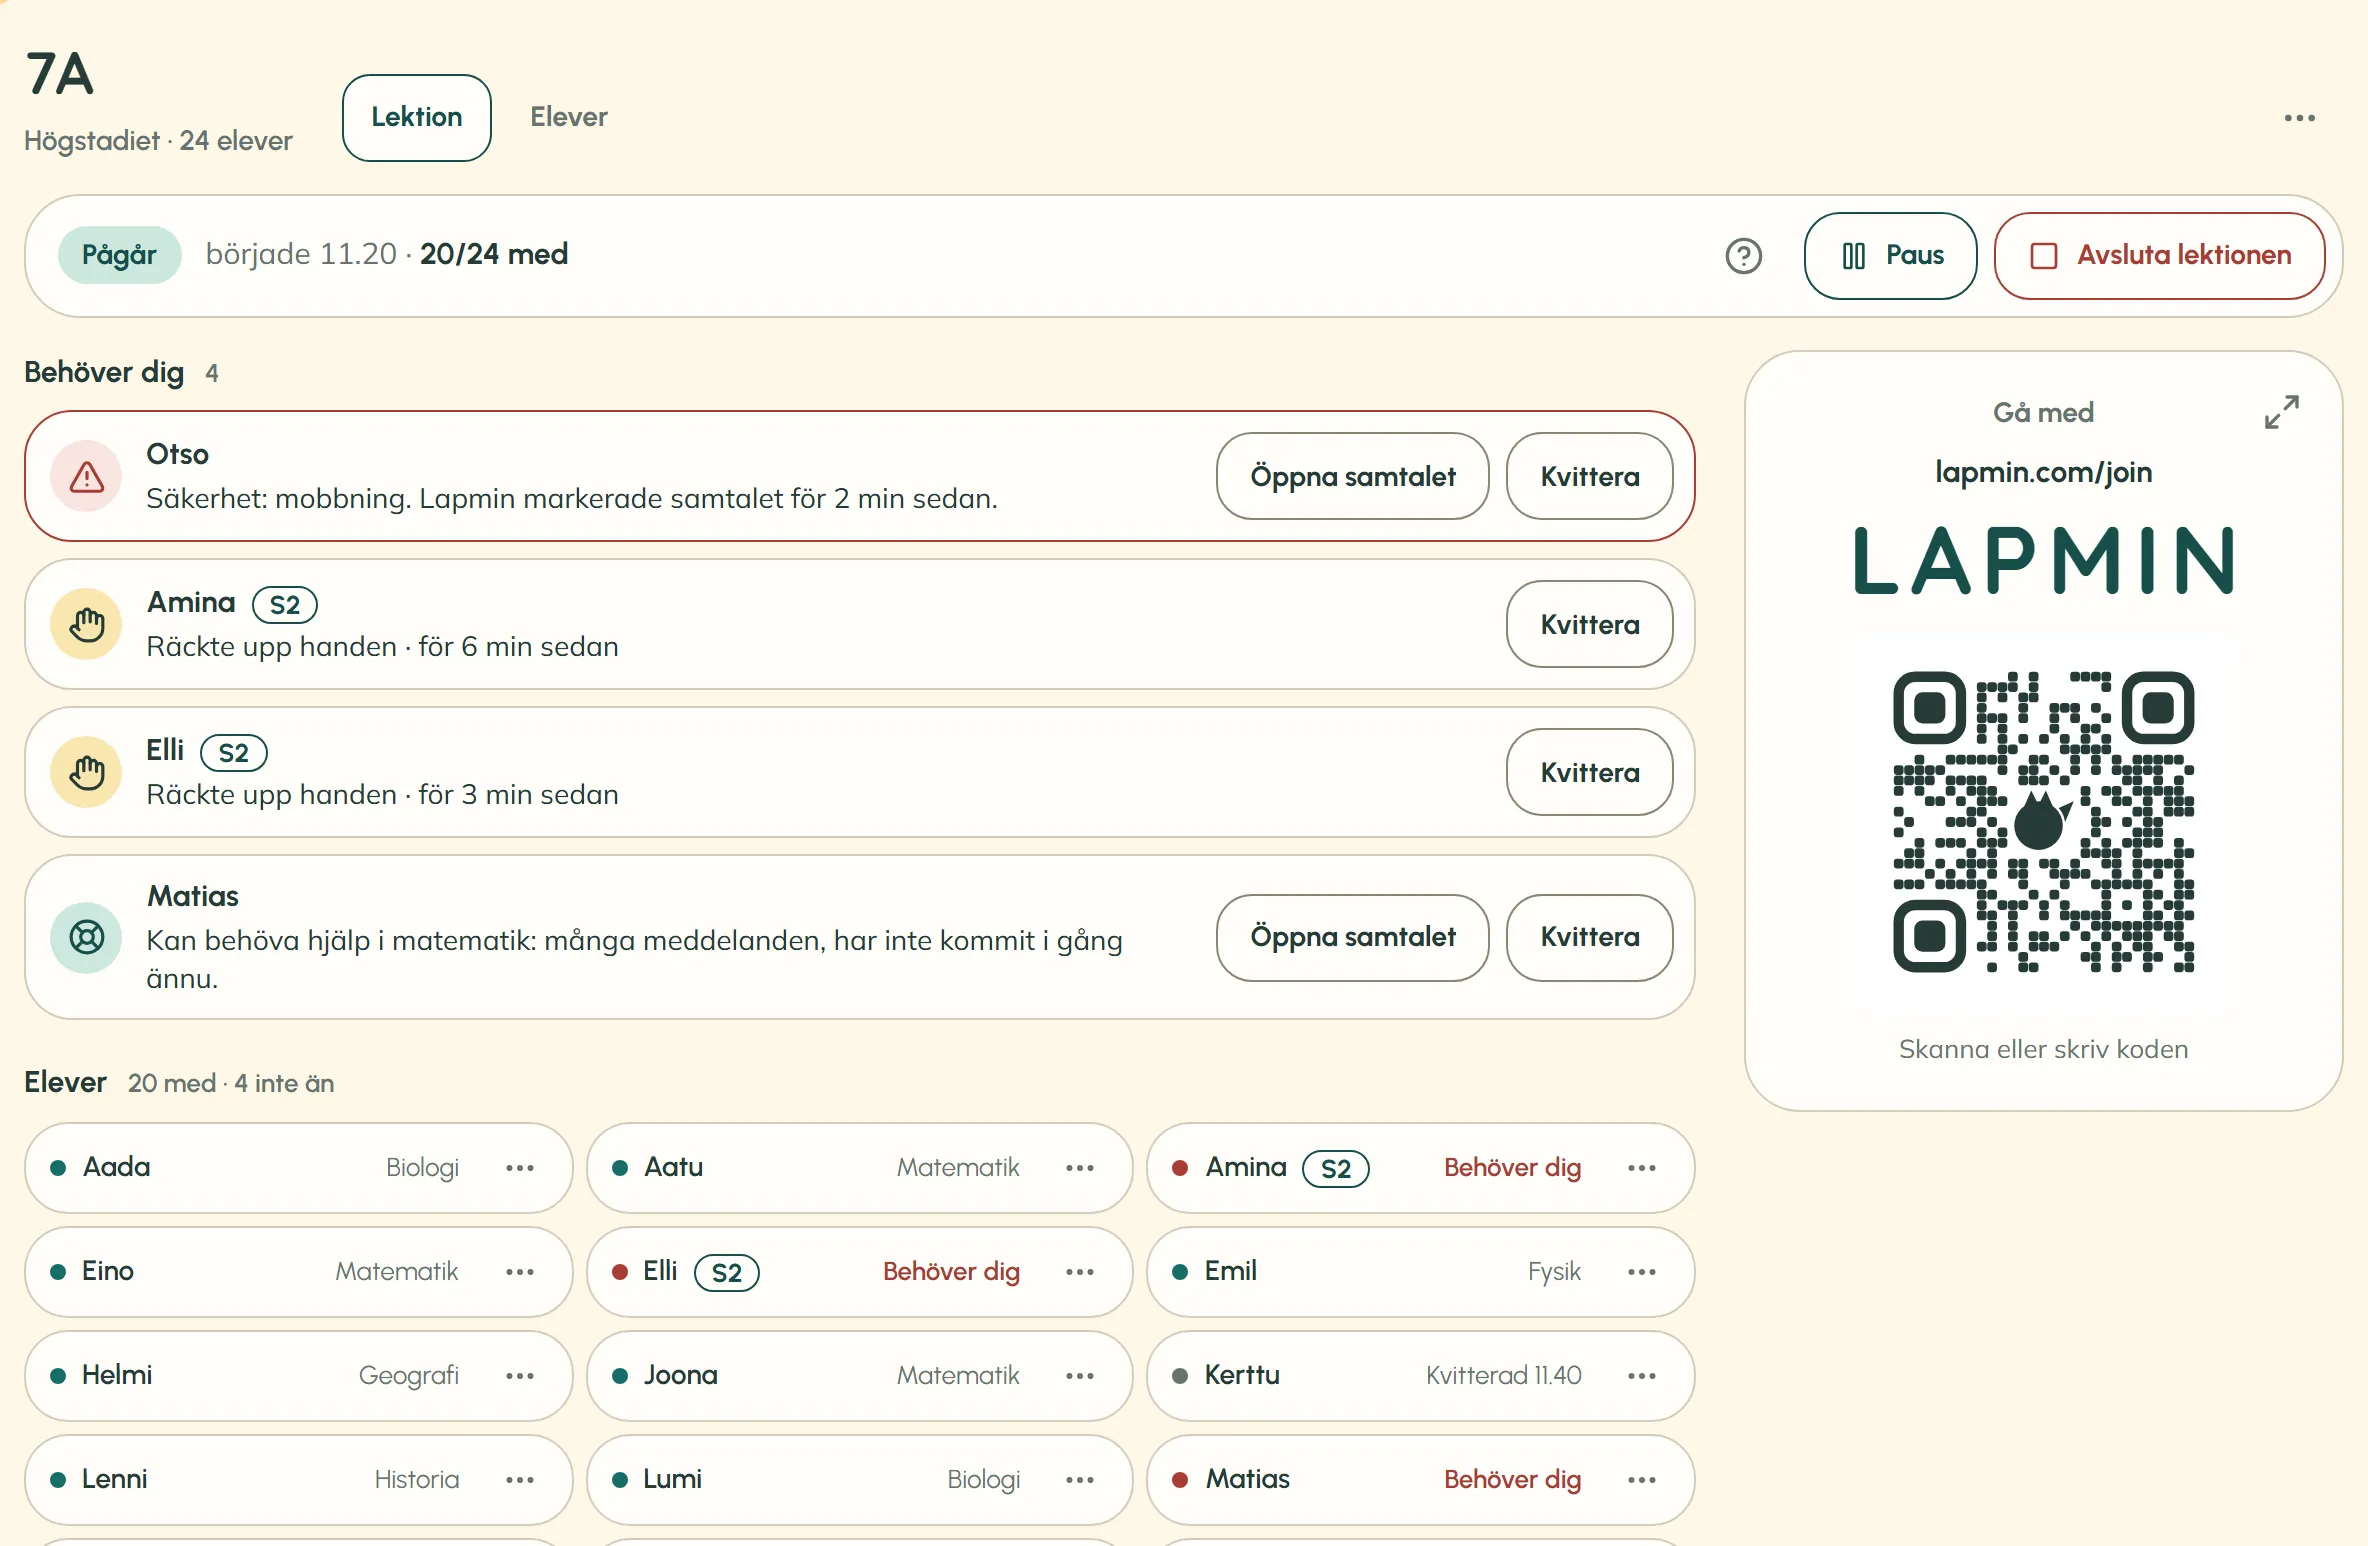This screenshot has height=1546, width=2368.
Task: Open Eino's three-dot menu
Action: (x=520, y=1272)
